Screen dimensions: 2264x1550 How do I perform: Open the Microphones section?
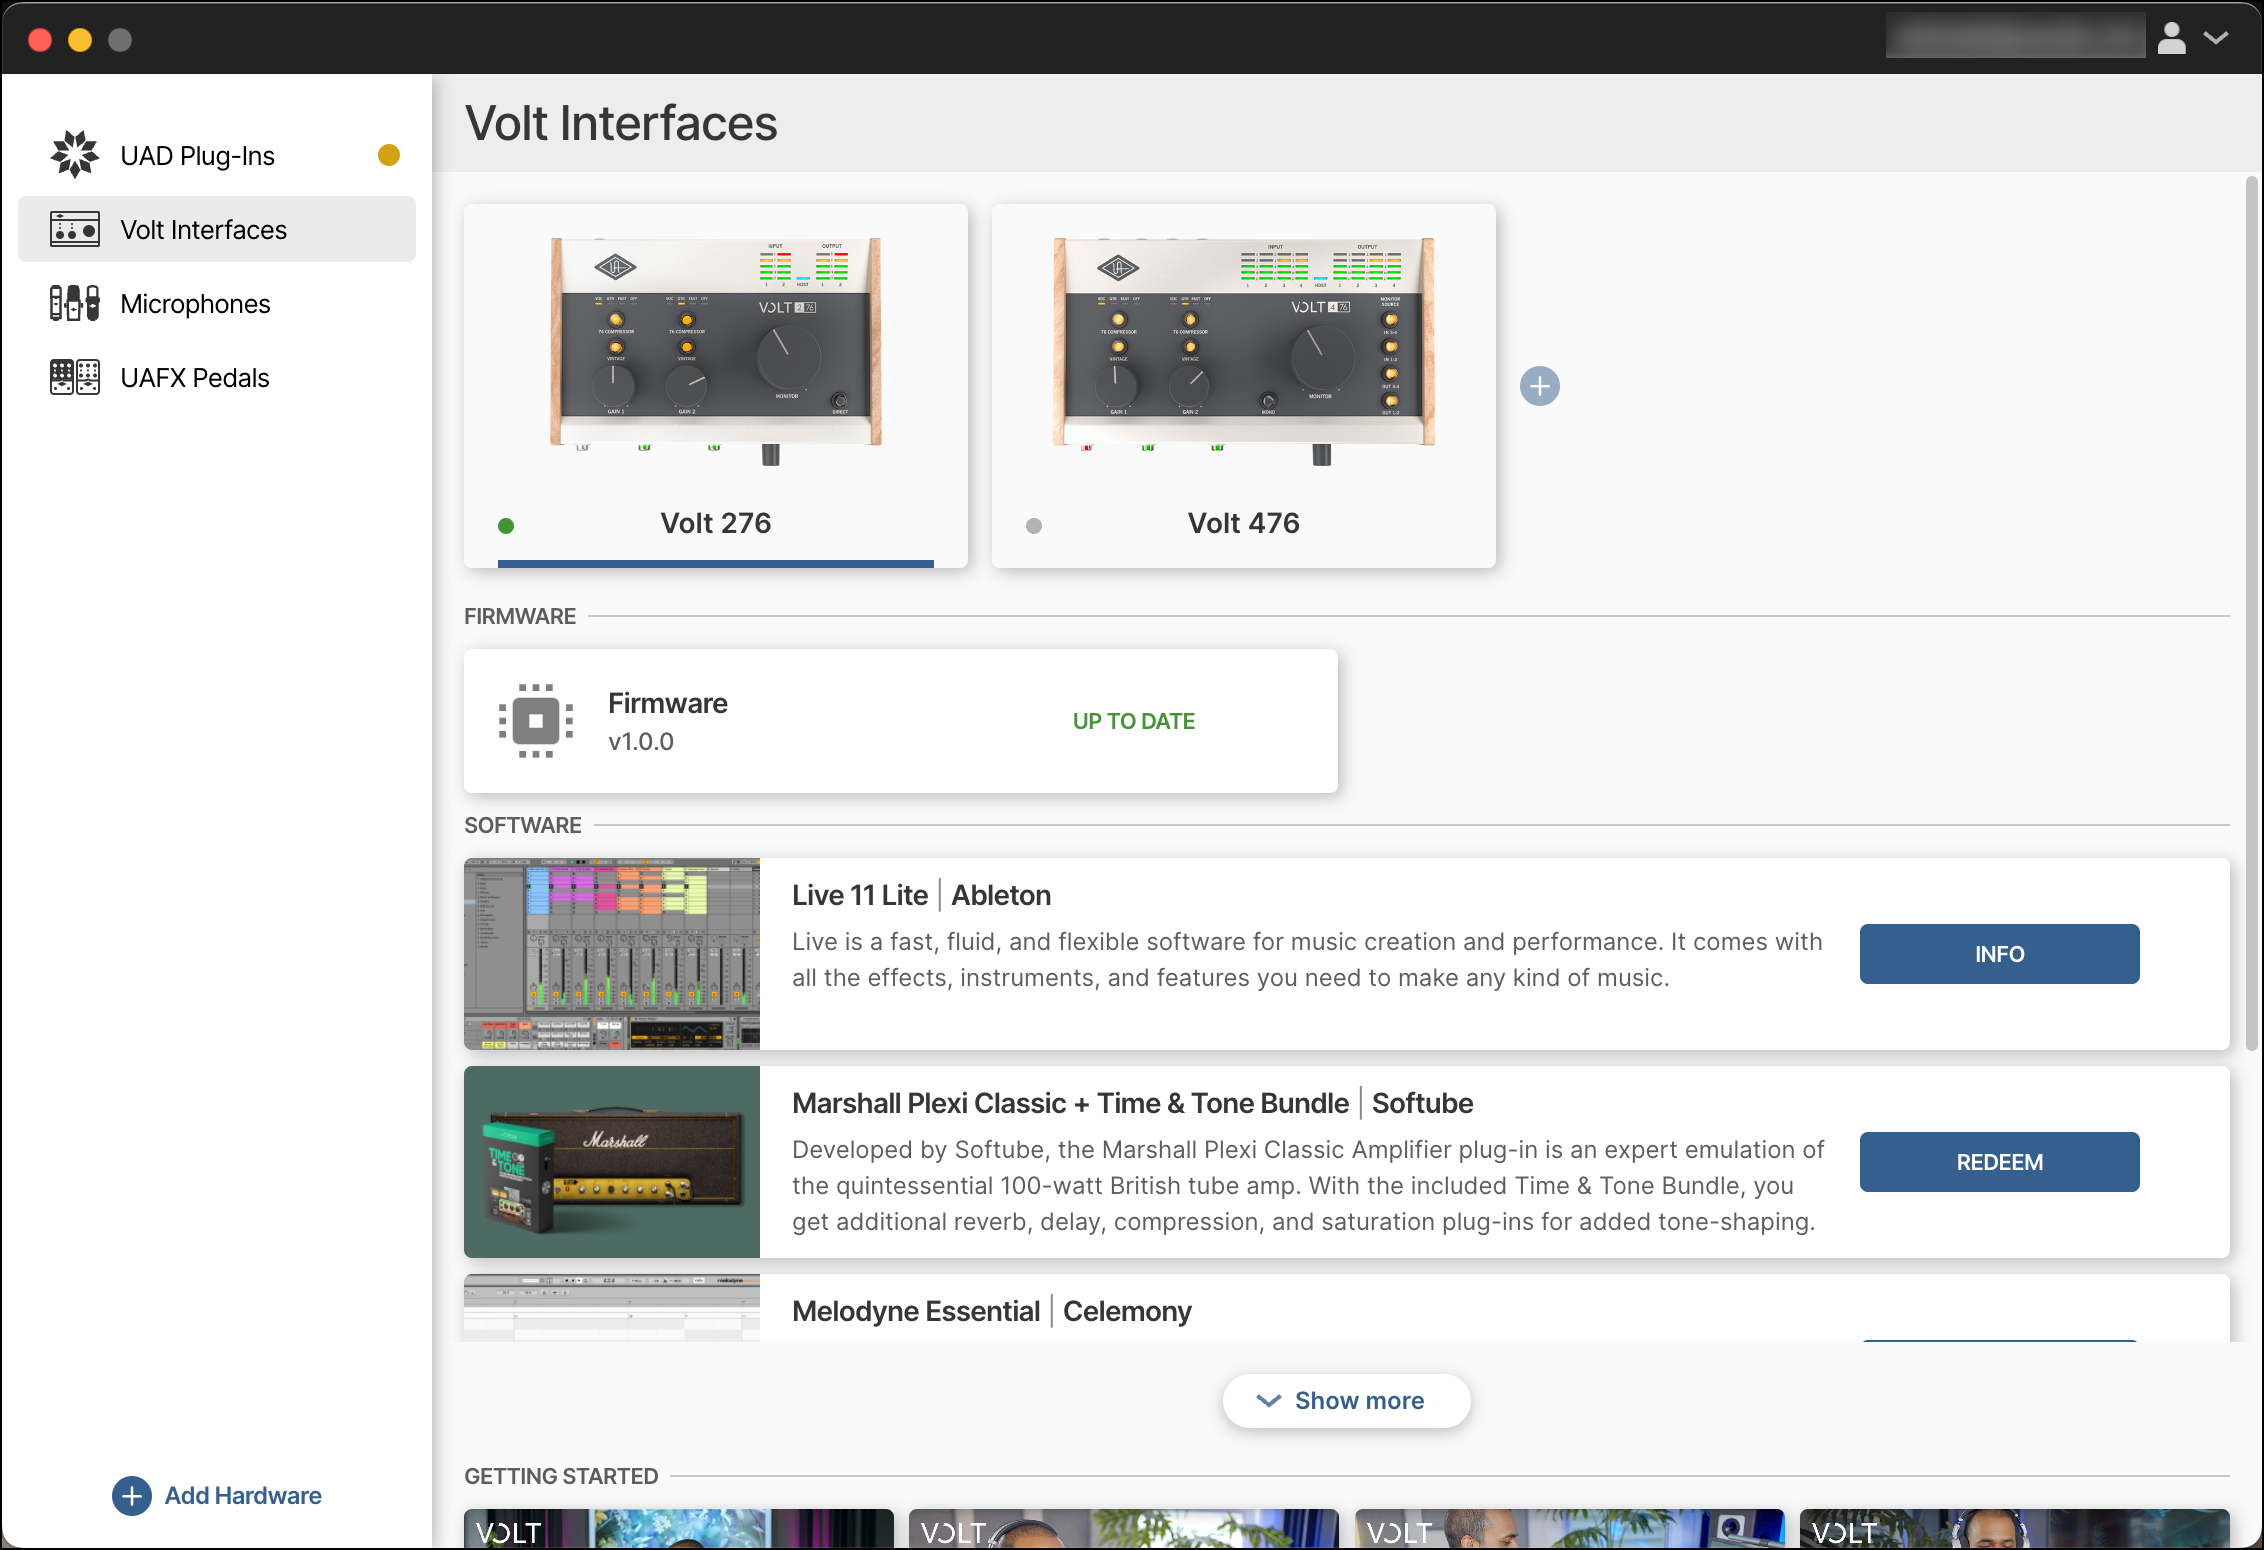click(x=195, y=303)
